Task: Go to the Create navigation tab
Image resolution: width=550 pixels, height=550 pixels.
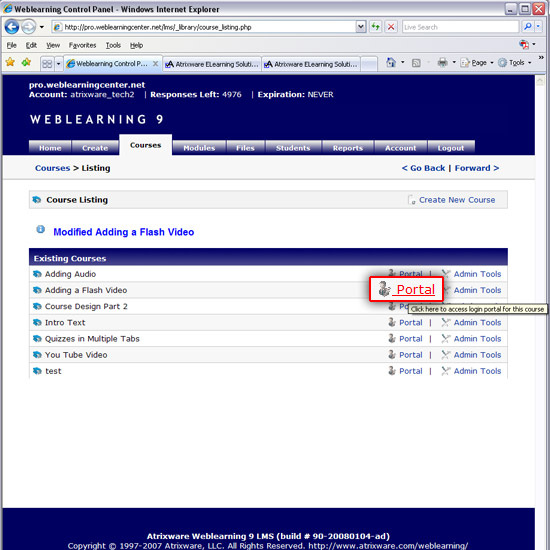Action: coord(95,148)
